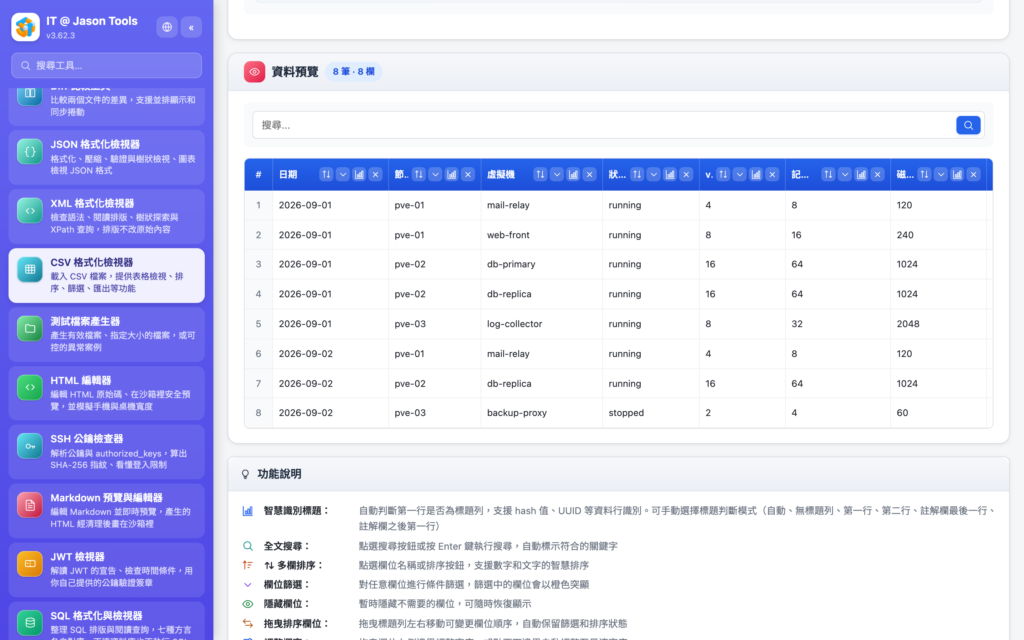Click the IT @ Jason Tools logo
This screenshot has height=640, width=1024.
pyautogui.click(x=25, y=27)
